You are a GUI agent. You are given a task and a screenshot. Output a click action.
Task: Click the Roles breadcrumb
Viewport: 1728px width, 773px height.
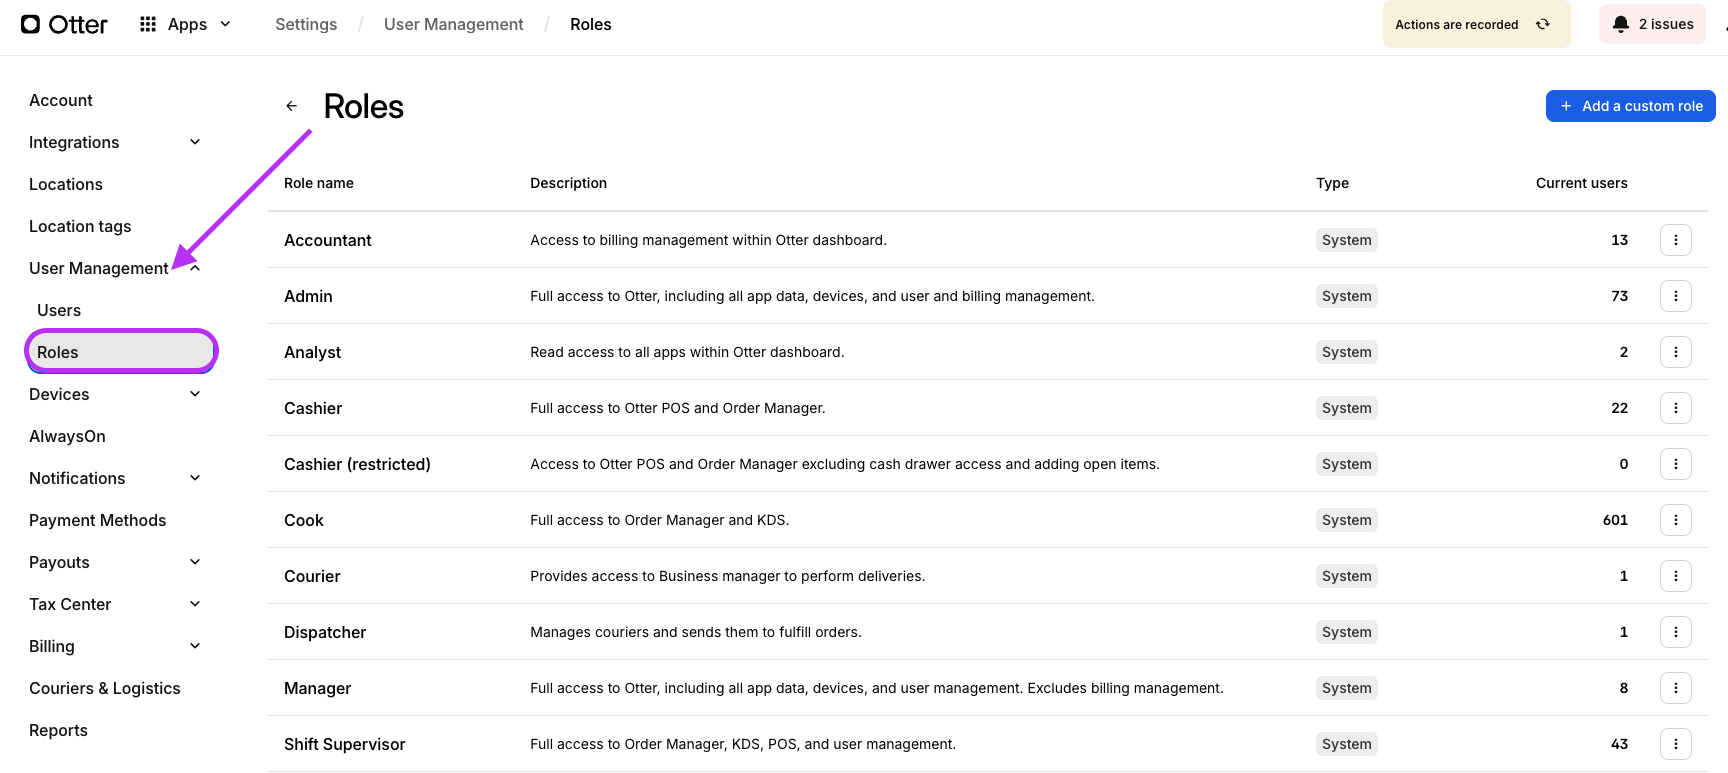coord(591,24)
